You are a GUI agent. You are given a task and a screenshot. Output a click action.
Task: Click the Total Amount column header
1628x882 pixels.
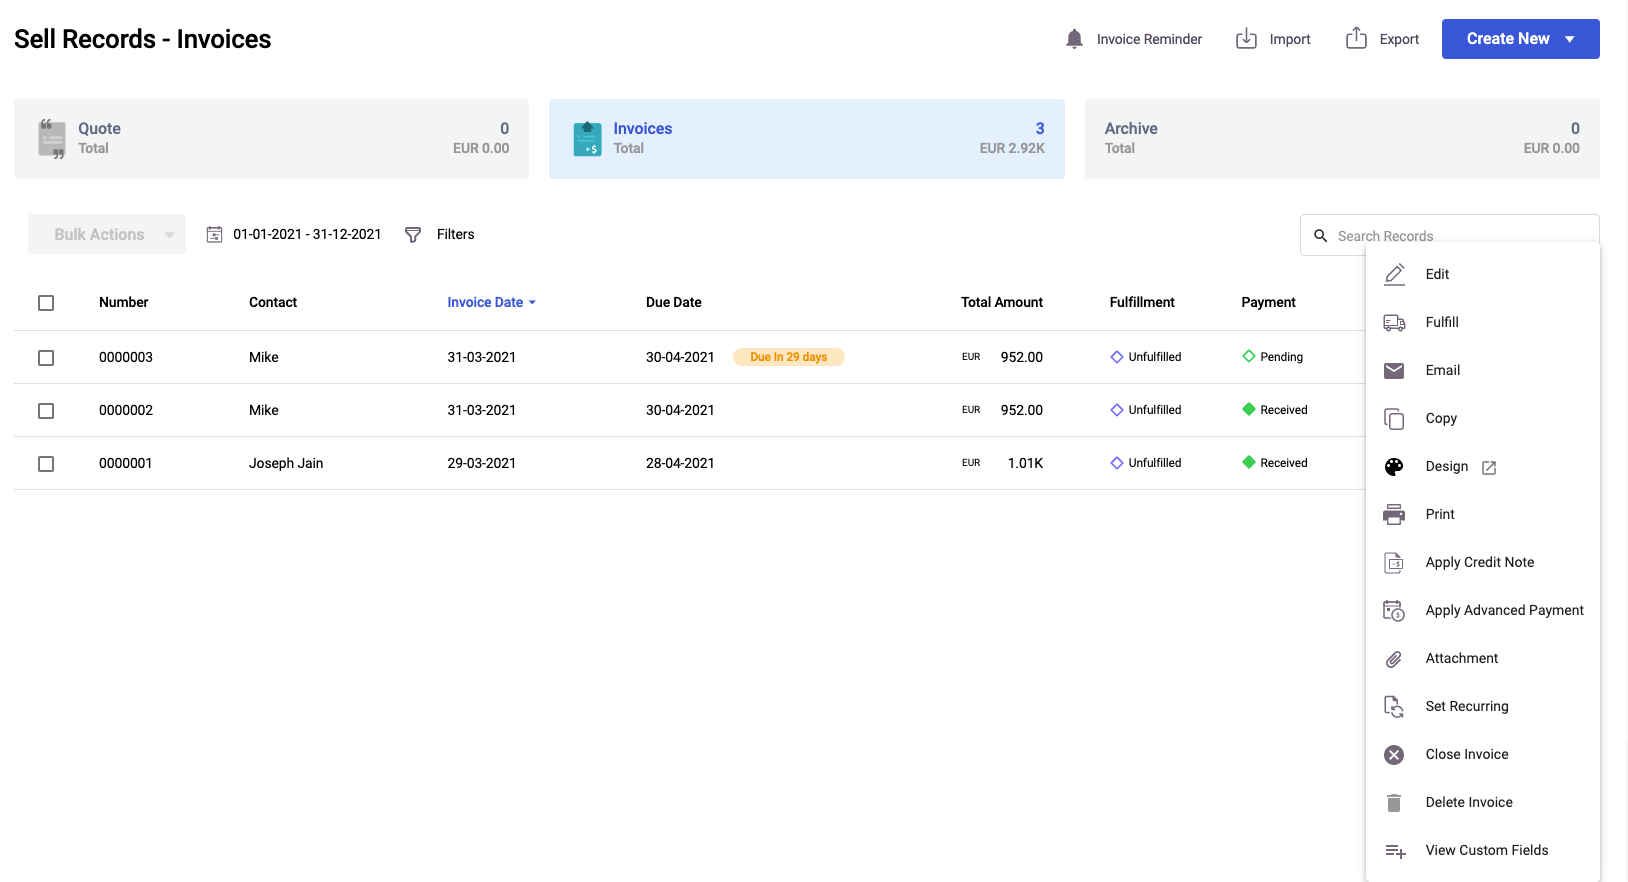click(x=1002, y=302)
